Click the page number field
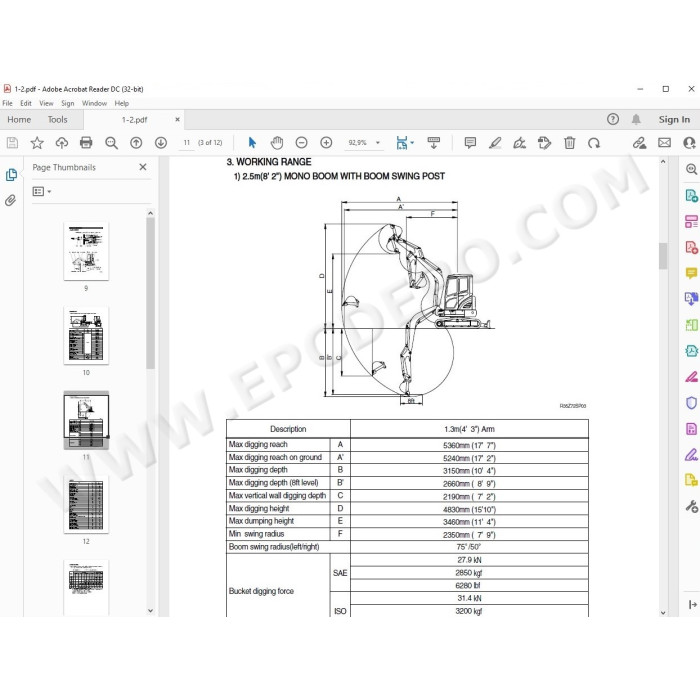This screenshot has width=700, height=700. pyautogui.click(x=187, y=143)
